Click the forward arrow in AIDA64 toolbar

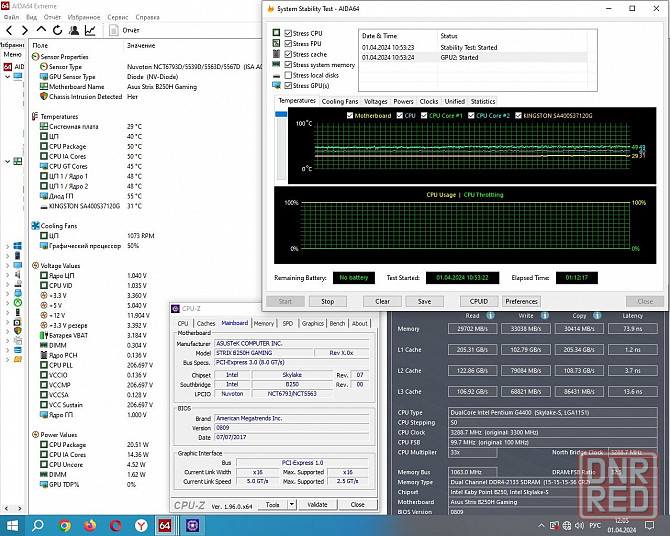coord(24,30)
